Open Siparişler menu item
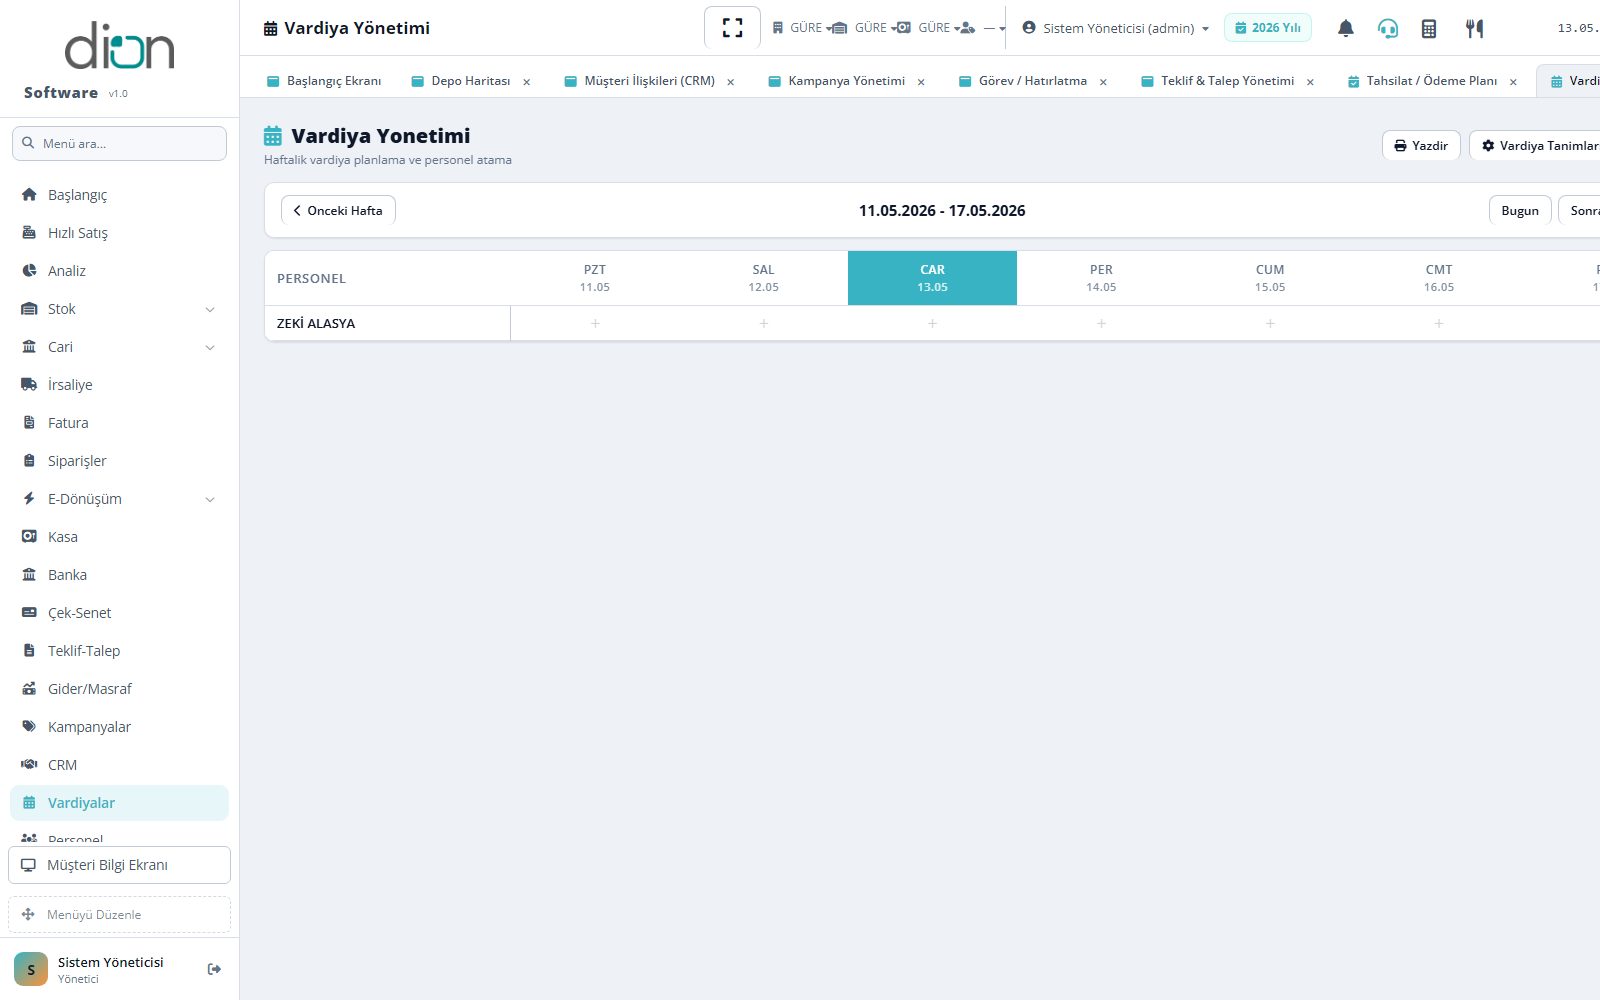The height and width of the screenshot is (1000, 1600). (x=119, y=461)
